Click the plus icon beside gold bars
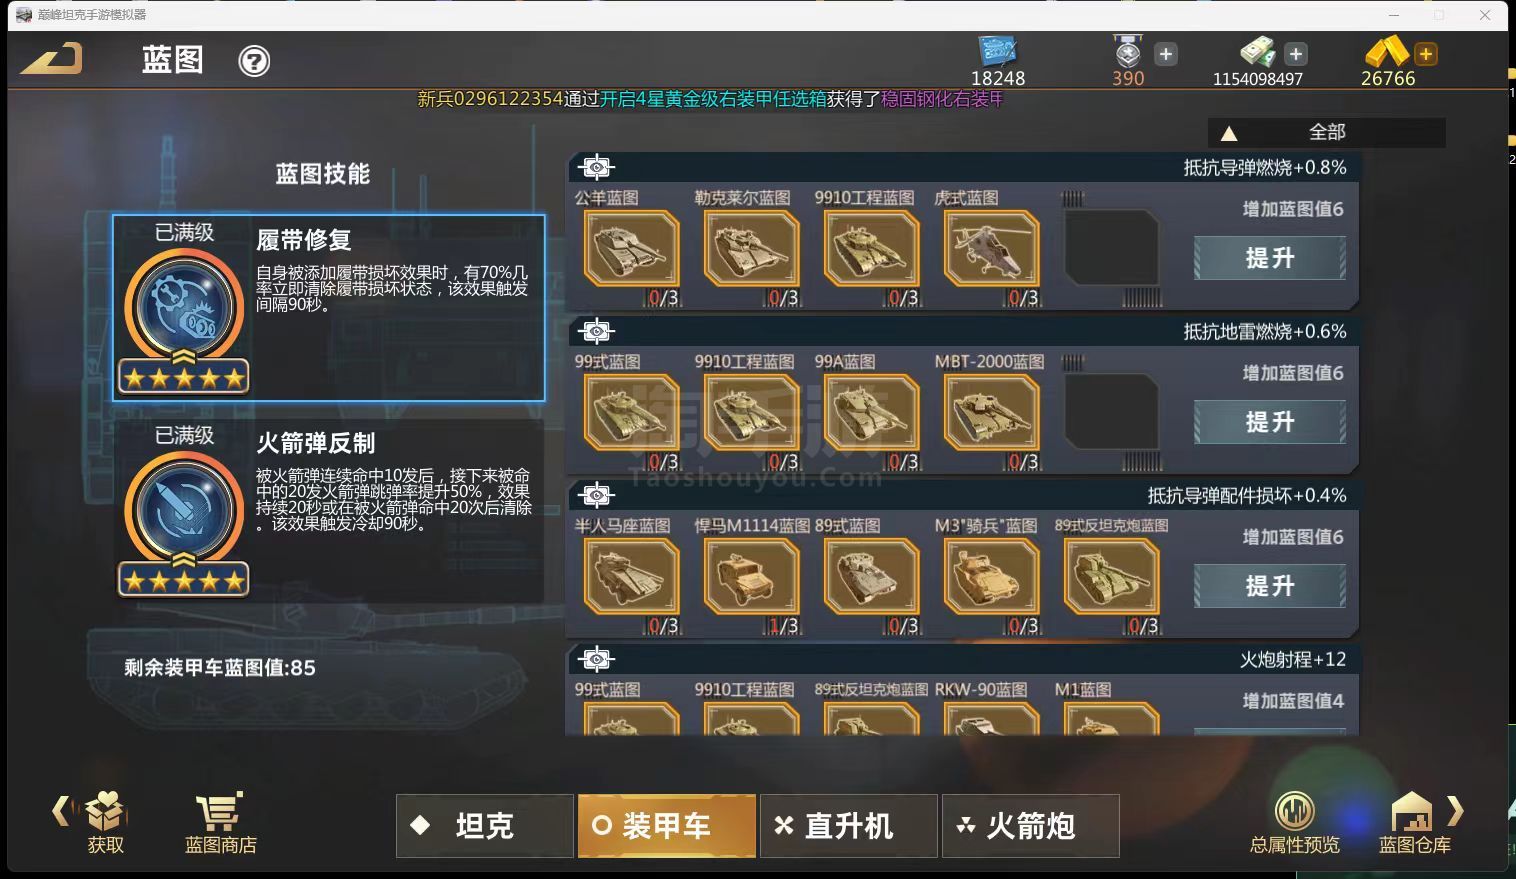1516x879 pixels. tap(1426, 54)
